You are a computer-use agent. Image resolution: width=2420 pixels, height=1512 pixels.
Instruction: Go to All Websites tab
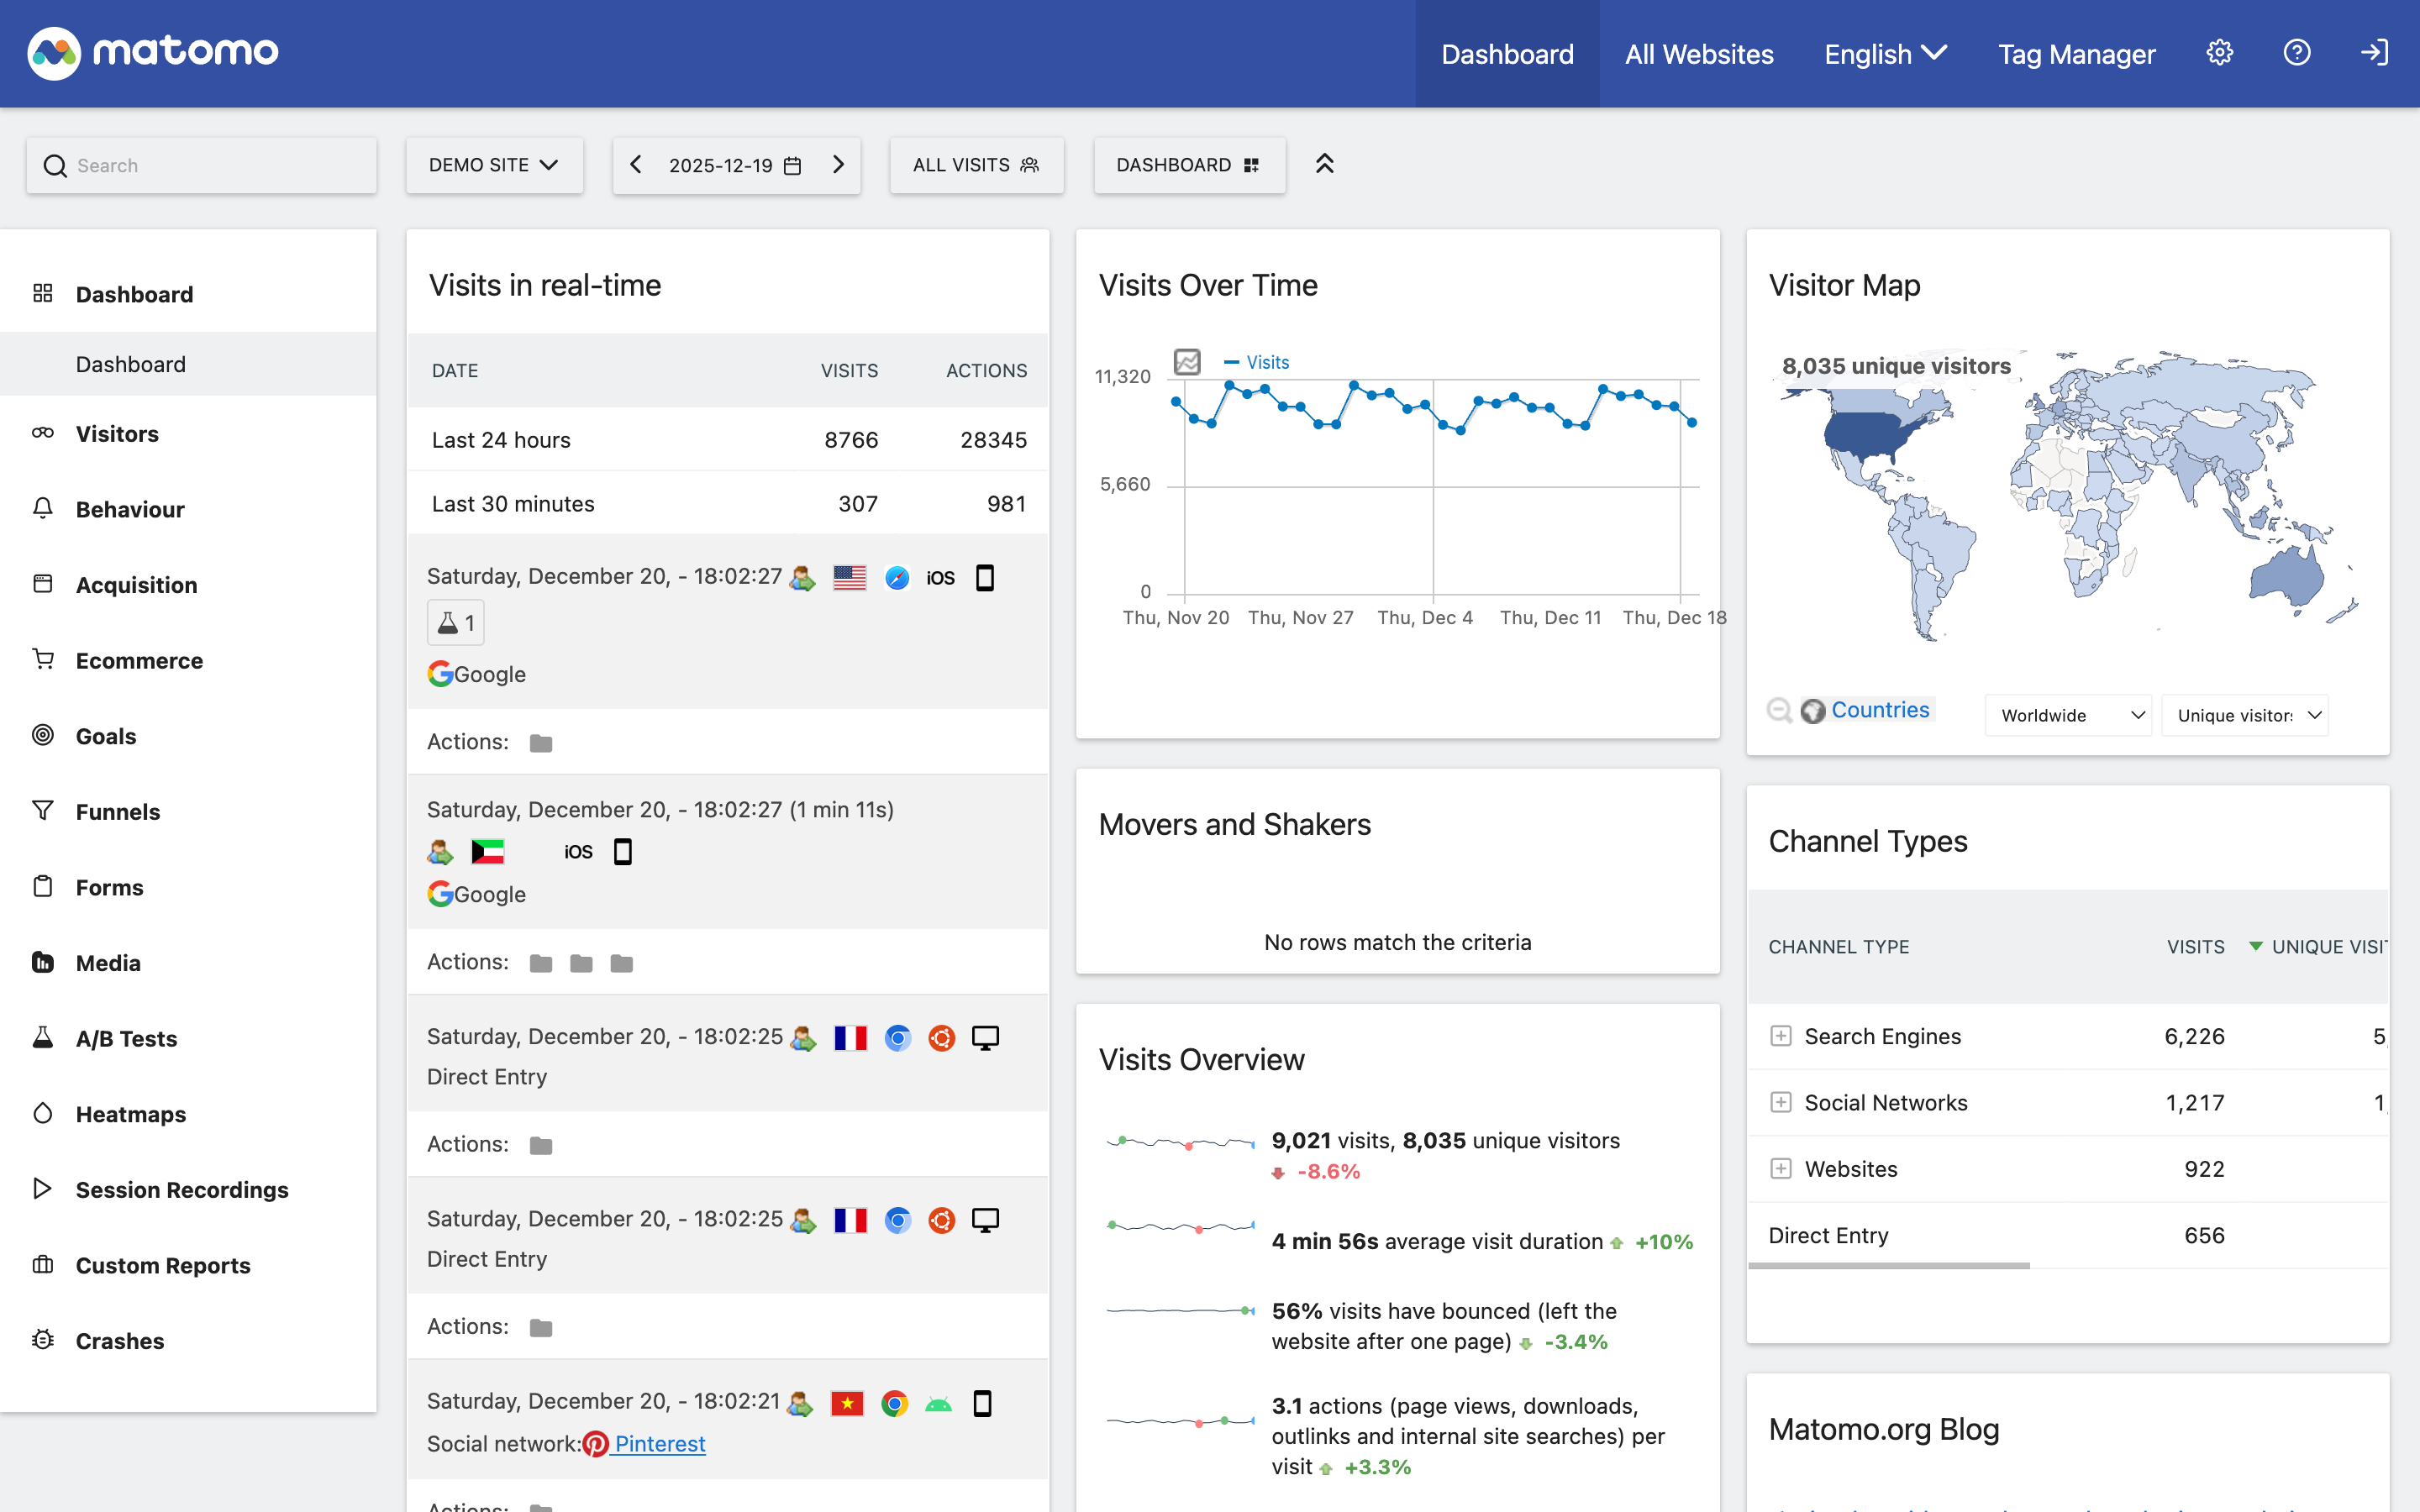1698,54
